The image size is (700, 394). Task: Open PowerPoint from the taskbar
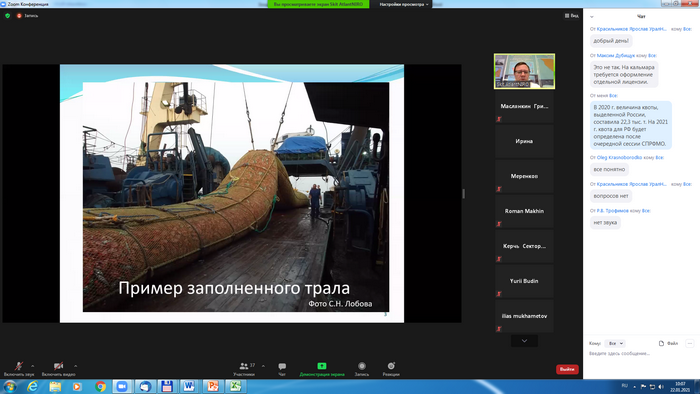[212, 386]
